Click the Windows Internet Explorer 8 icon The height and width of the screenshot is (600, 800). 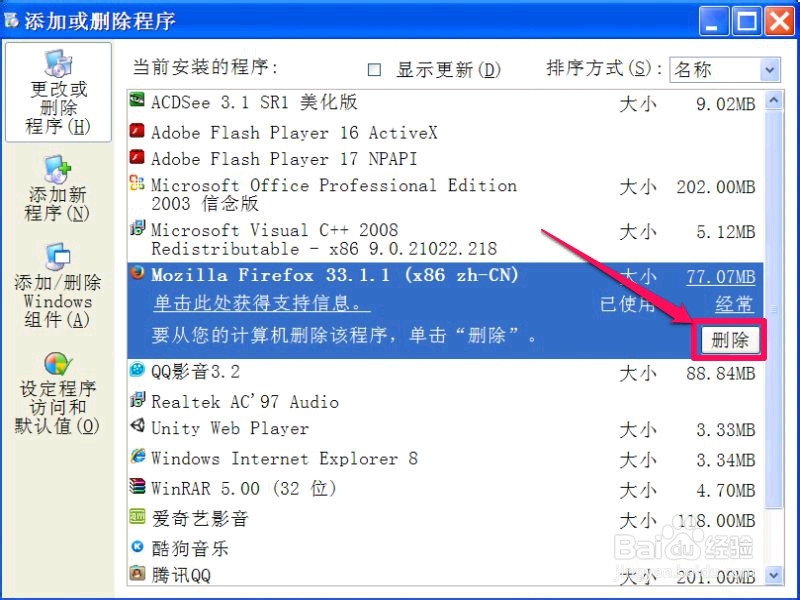coord(137,456)
